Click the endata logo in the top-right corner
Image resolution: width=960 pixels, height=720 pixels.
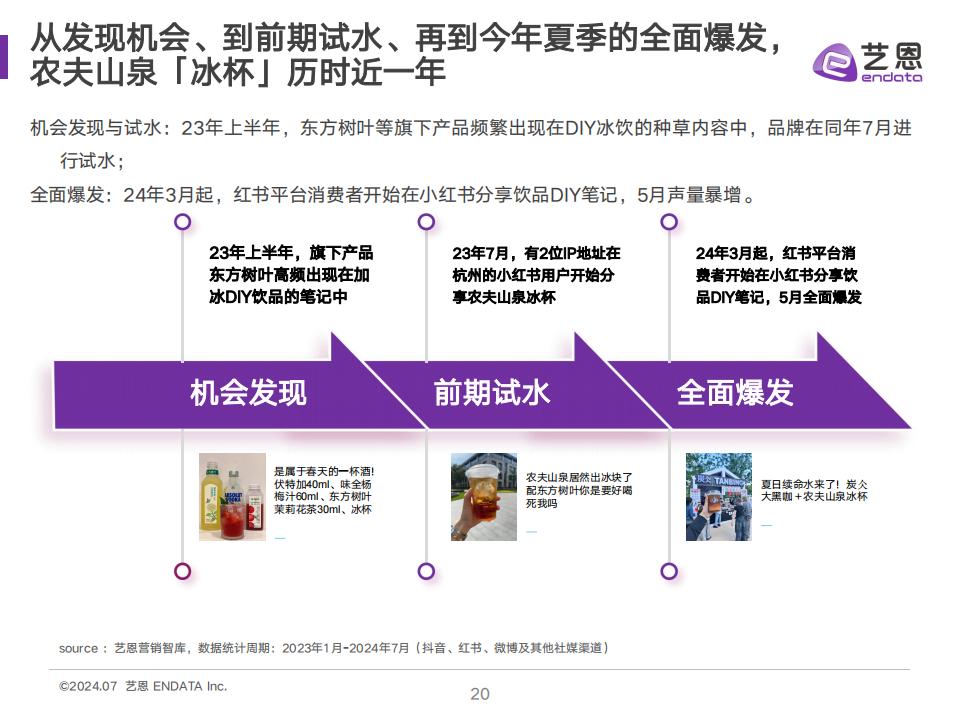pos(868,61)
